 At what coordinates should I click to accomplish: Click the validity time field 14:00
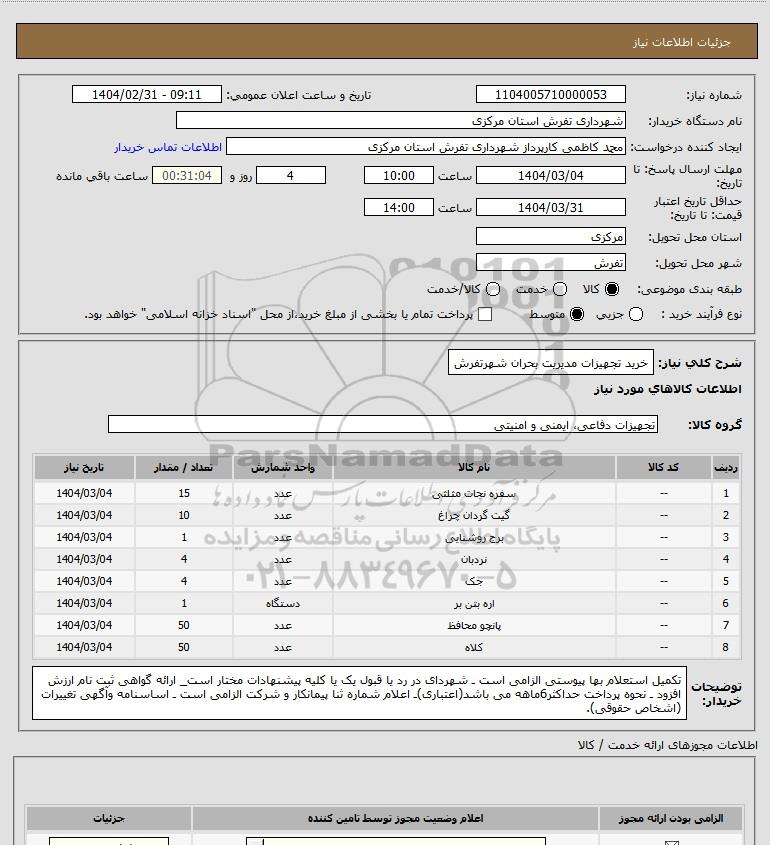[399, 207]
